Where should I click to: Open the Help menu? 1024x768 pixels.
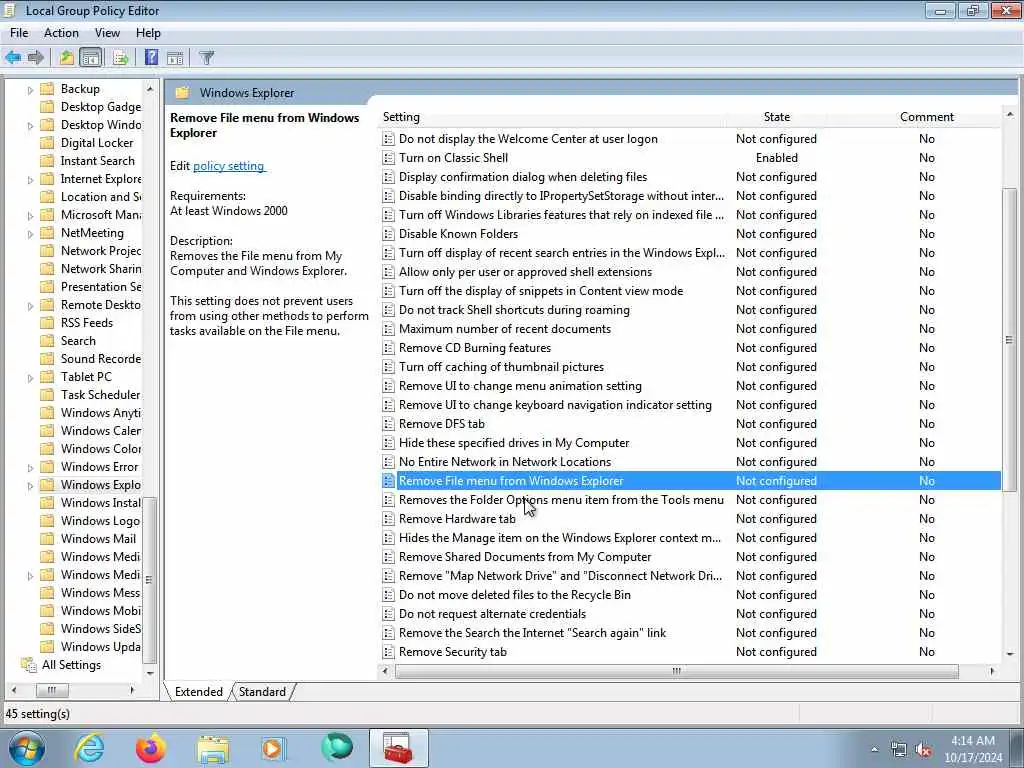click(148, 33)
